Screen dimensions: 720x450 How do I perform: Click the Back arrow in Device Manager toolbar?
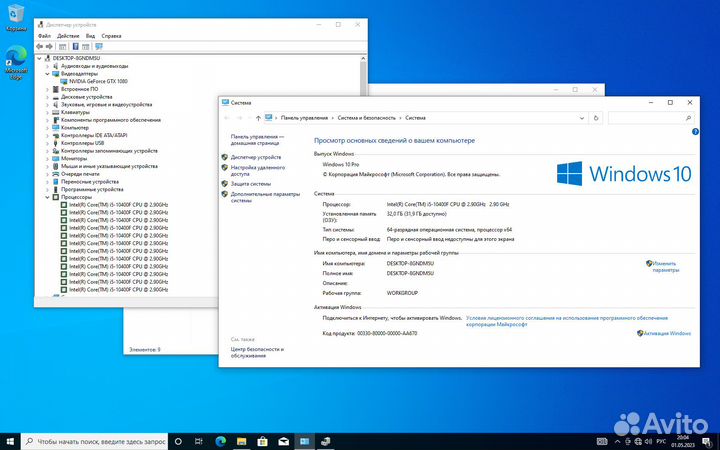click(39, 46)
